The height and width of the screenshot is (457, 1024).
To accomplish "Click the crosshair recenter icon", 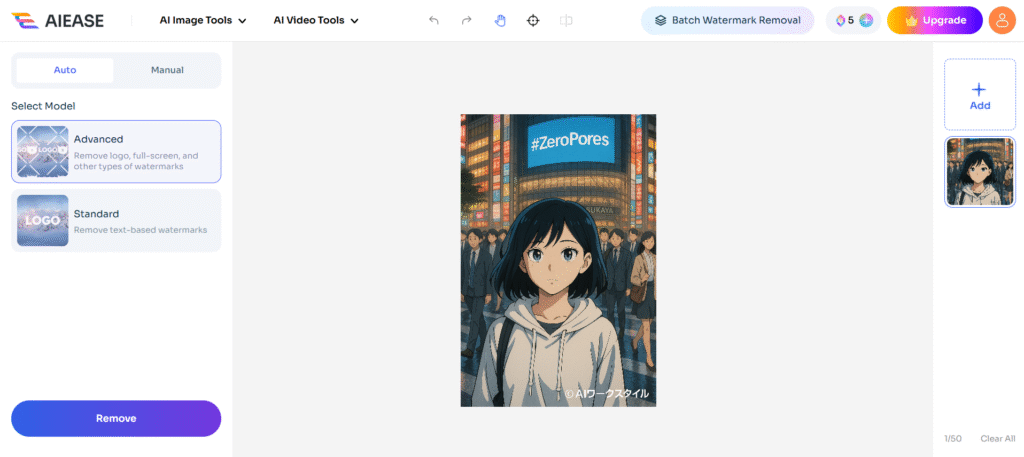I will point(533,20).
